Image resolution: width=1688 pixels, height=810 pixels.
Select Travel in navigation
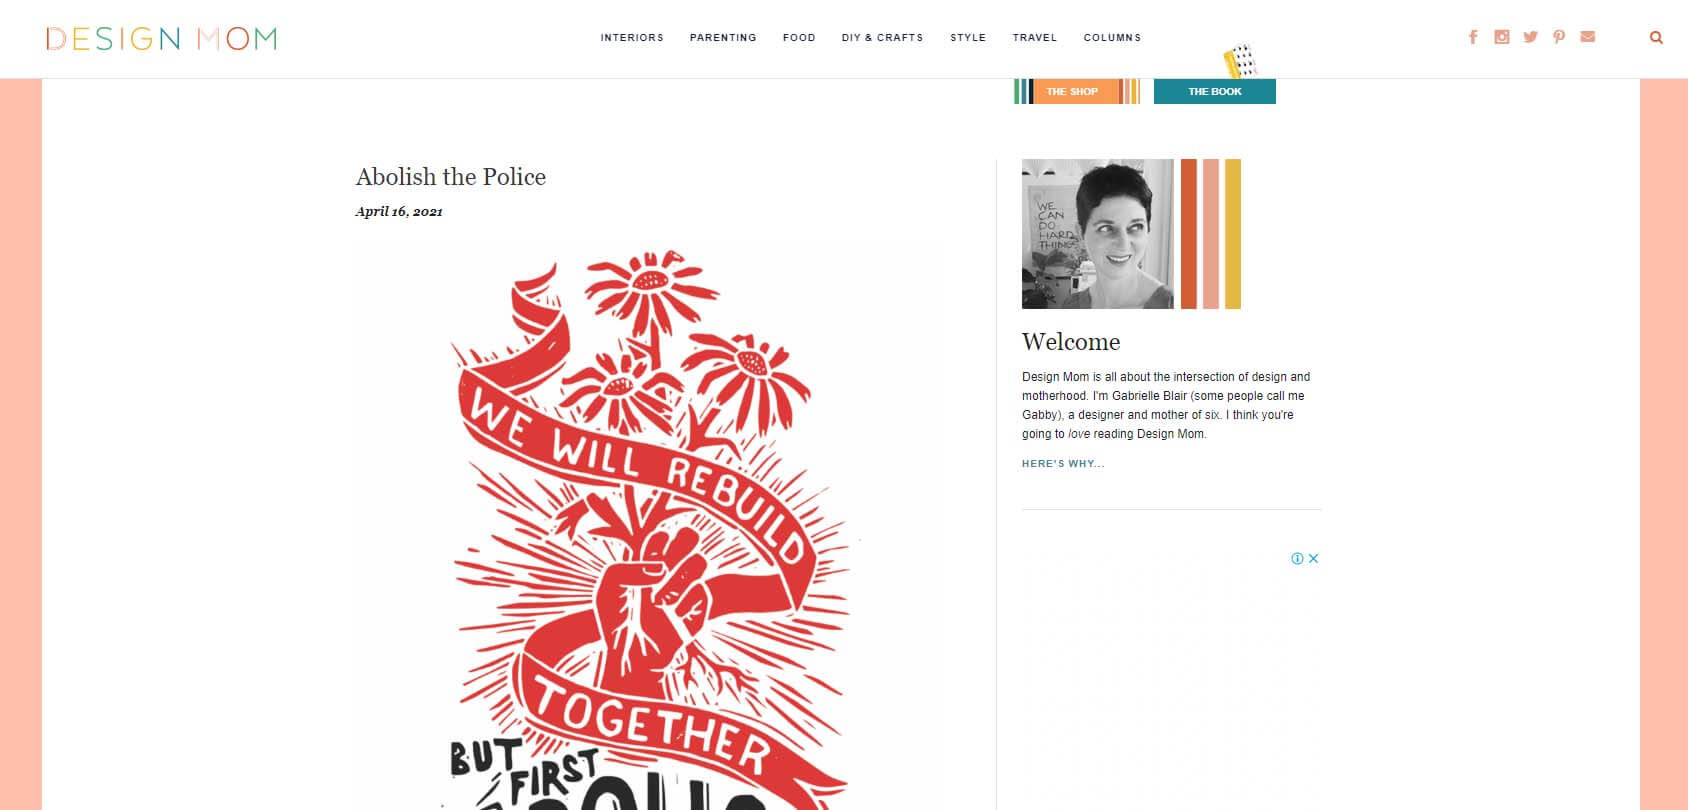pyautogui.click(x=1034, y=38)
